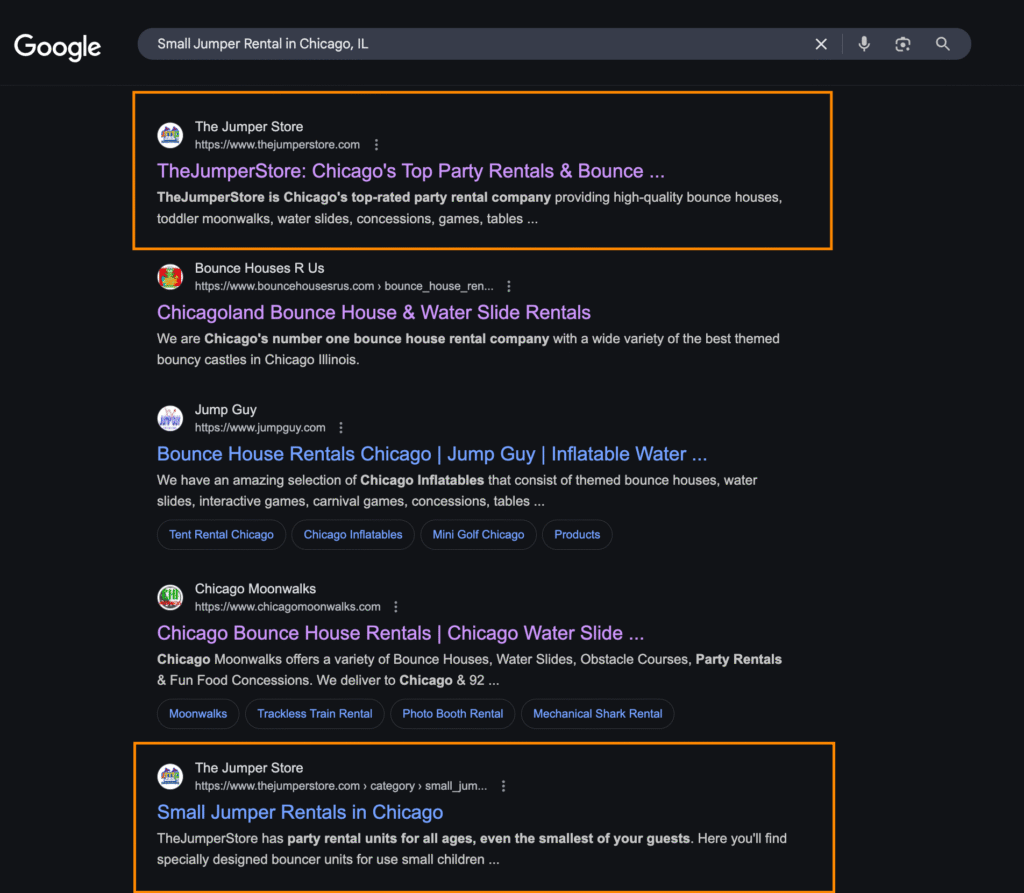Open more options for thejumperstore.com homepage result

[x=376, y=144]
